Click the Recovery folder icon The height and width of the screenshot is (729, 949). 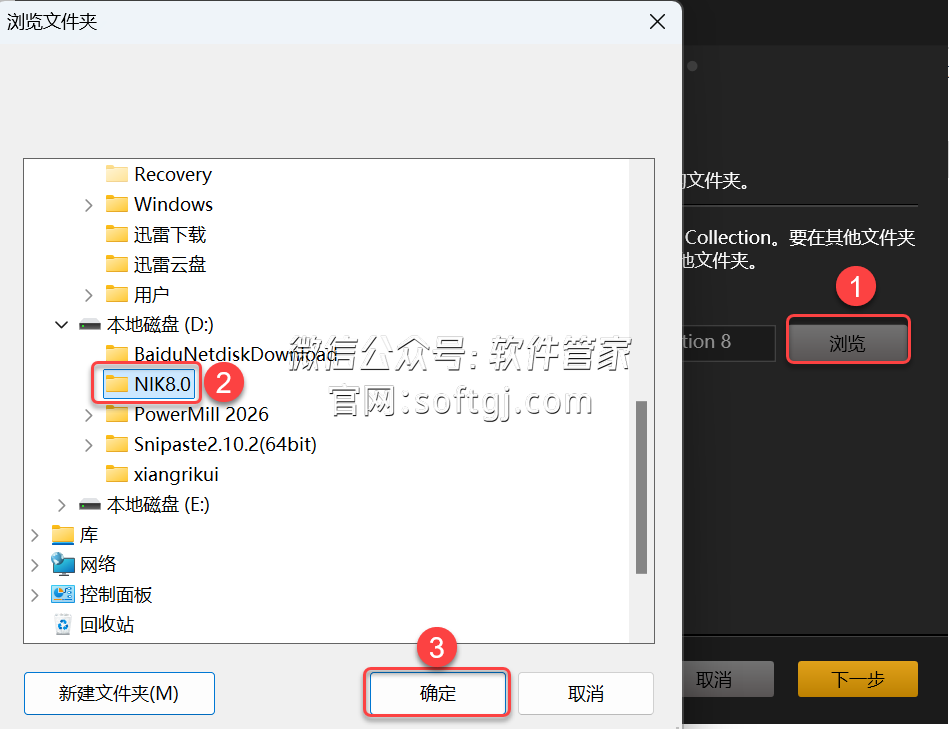tap(116, 174)
